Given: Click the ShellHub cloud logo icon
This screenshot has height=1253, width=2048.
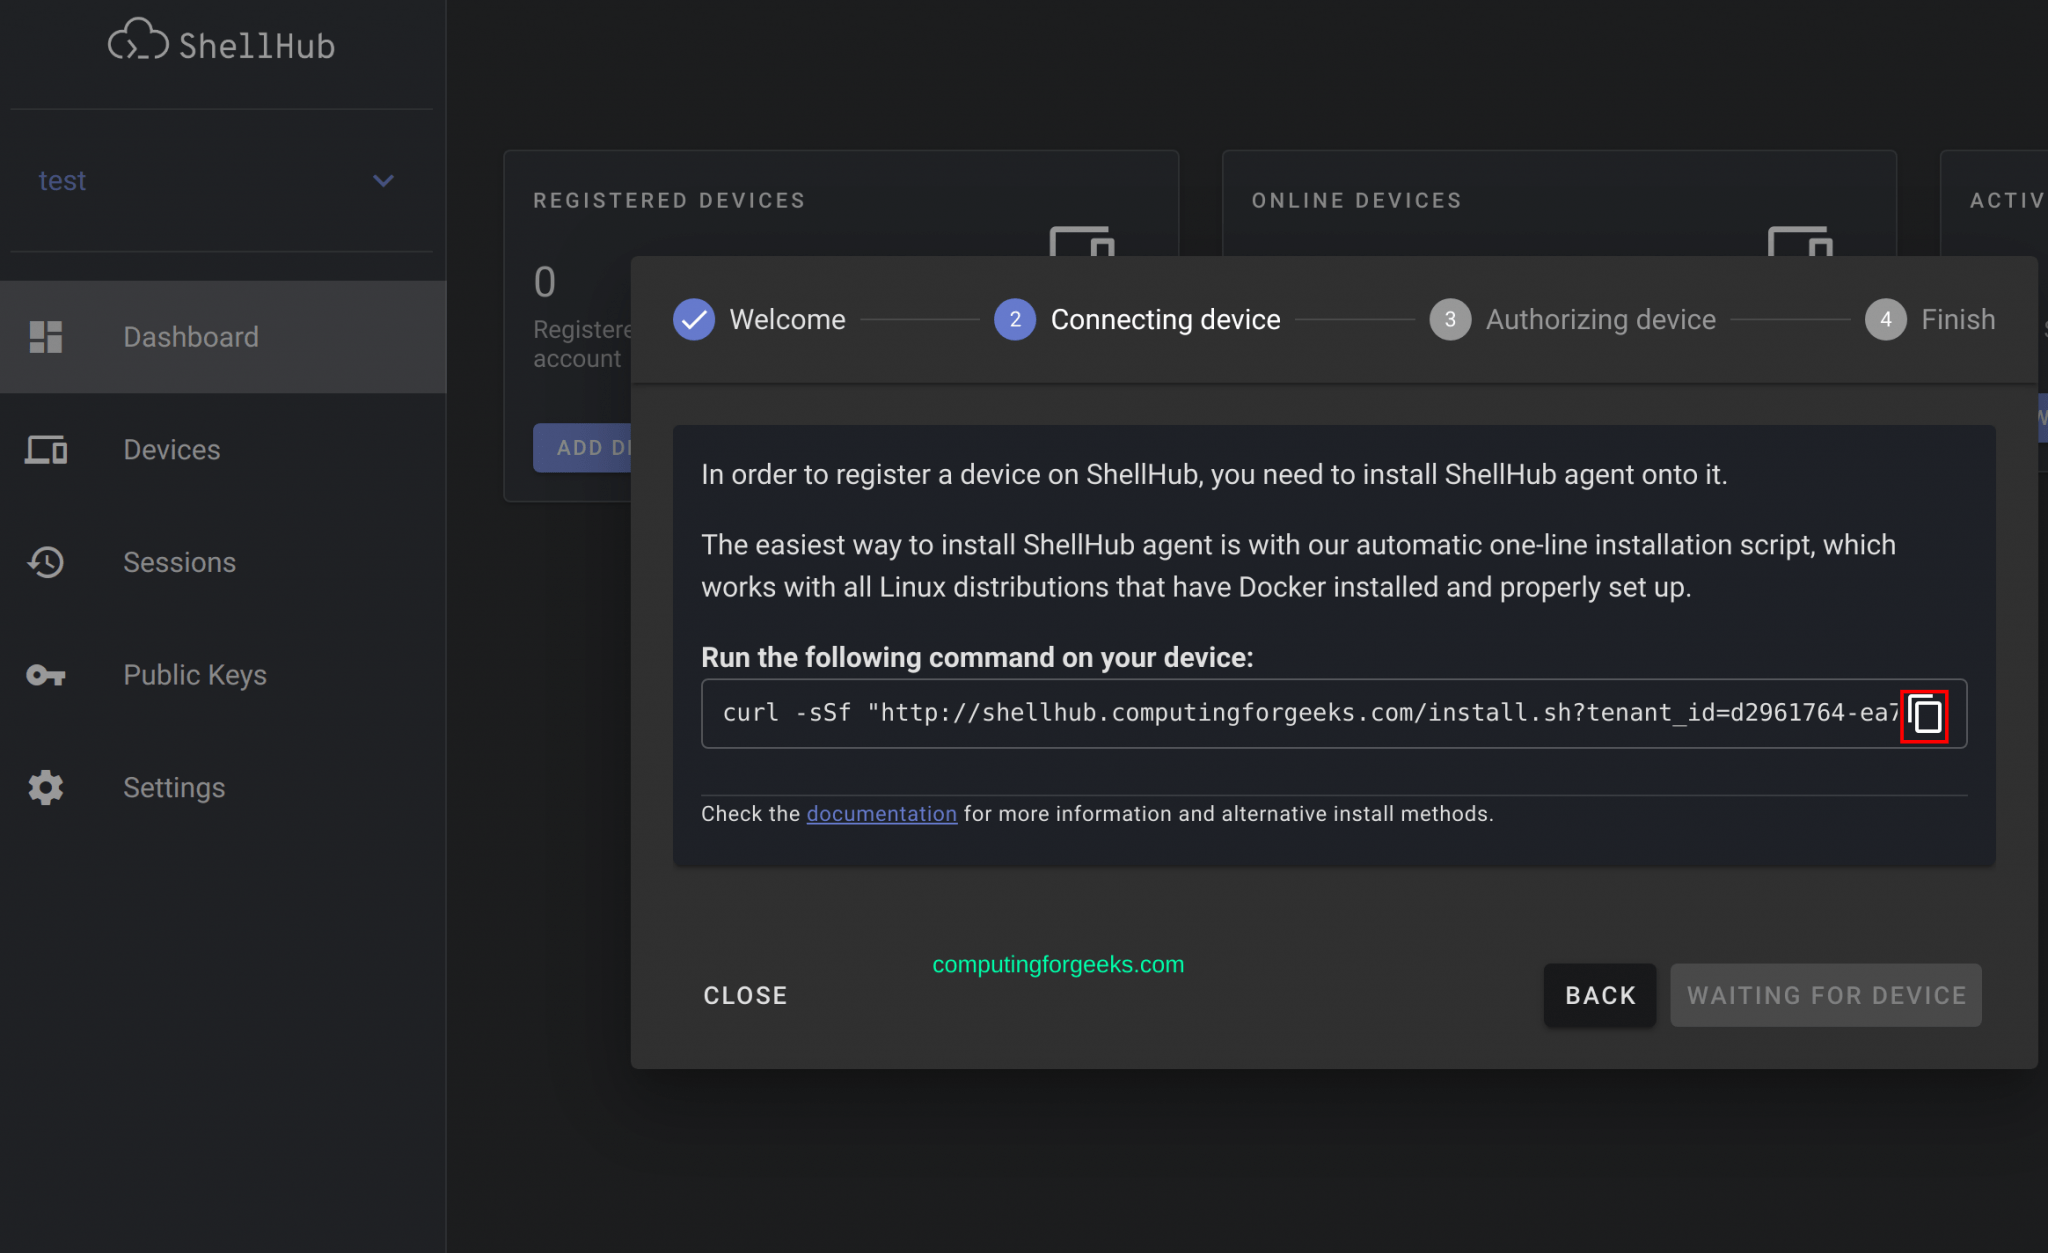Looking at the screenshot, I should coord(138,42).
